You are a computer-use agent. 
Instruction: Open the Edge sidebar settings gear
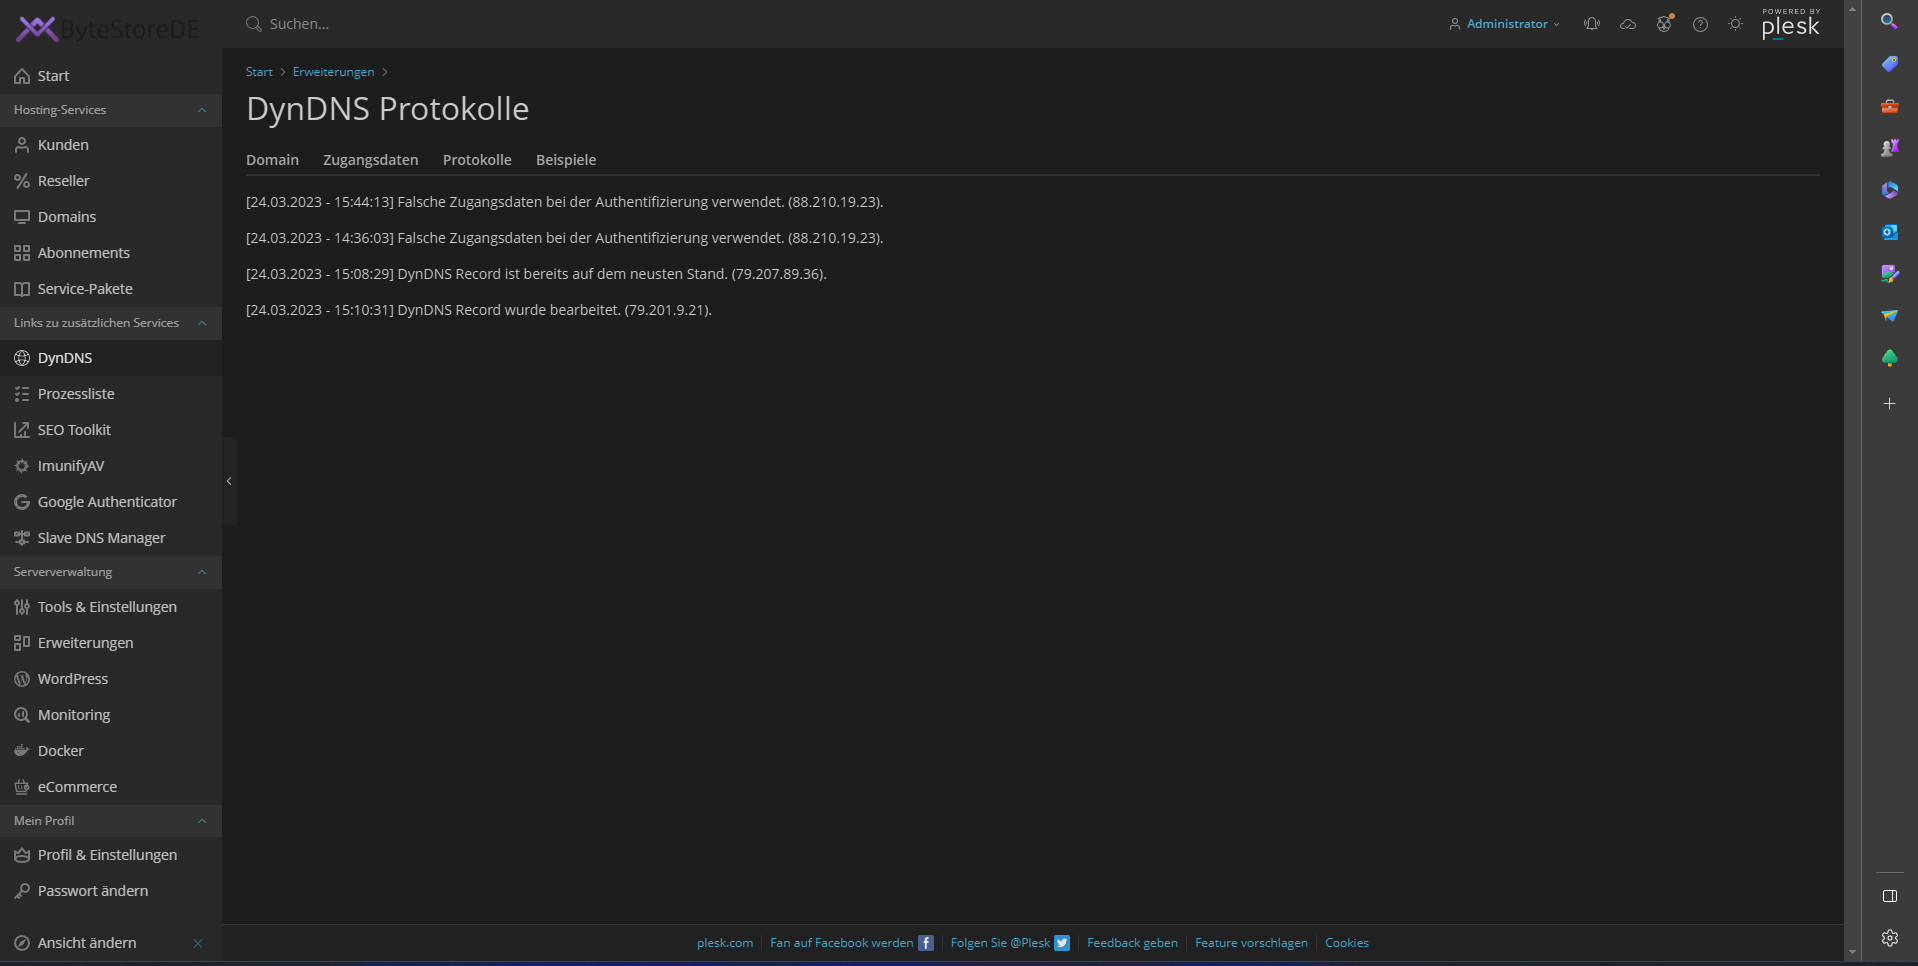tap(1889, 938)
